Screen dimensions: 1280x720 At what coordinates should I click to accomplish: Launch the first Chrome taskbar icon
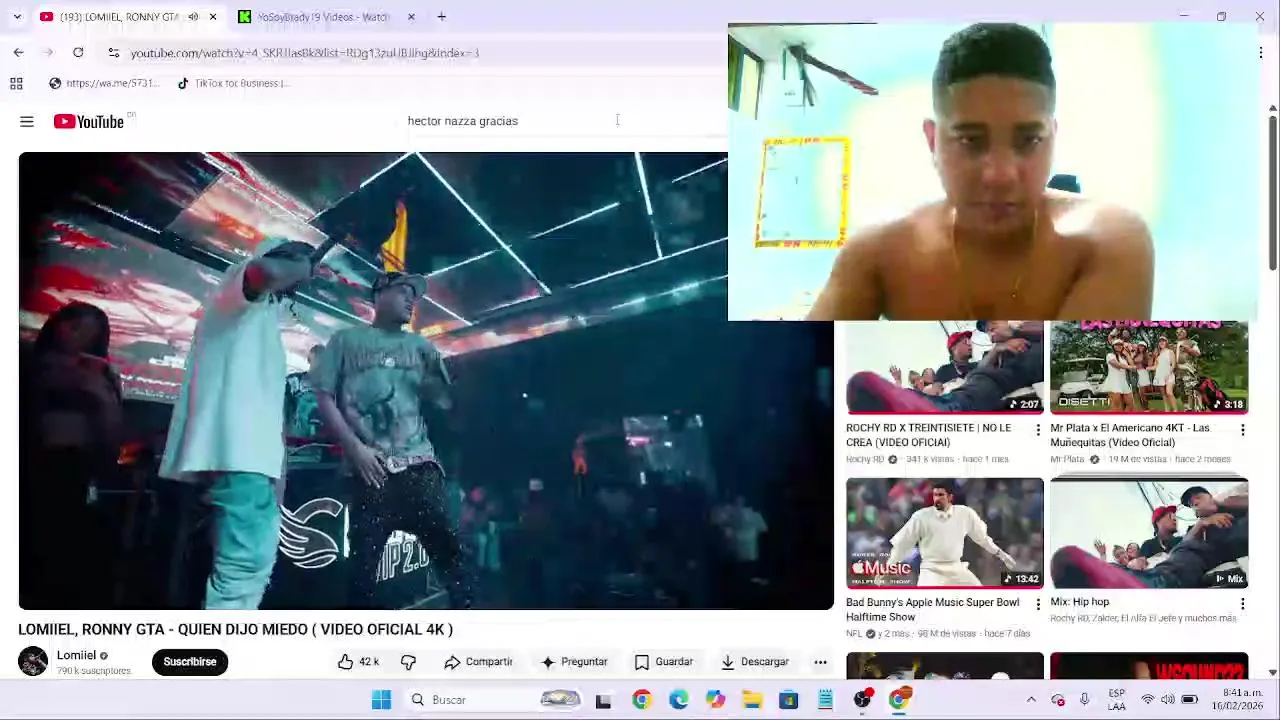[641, 700]
